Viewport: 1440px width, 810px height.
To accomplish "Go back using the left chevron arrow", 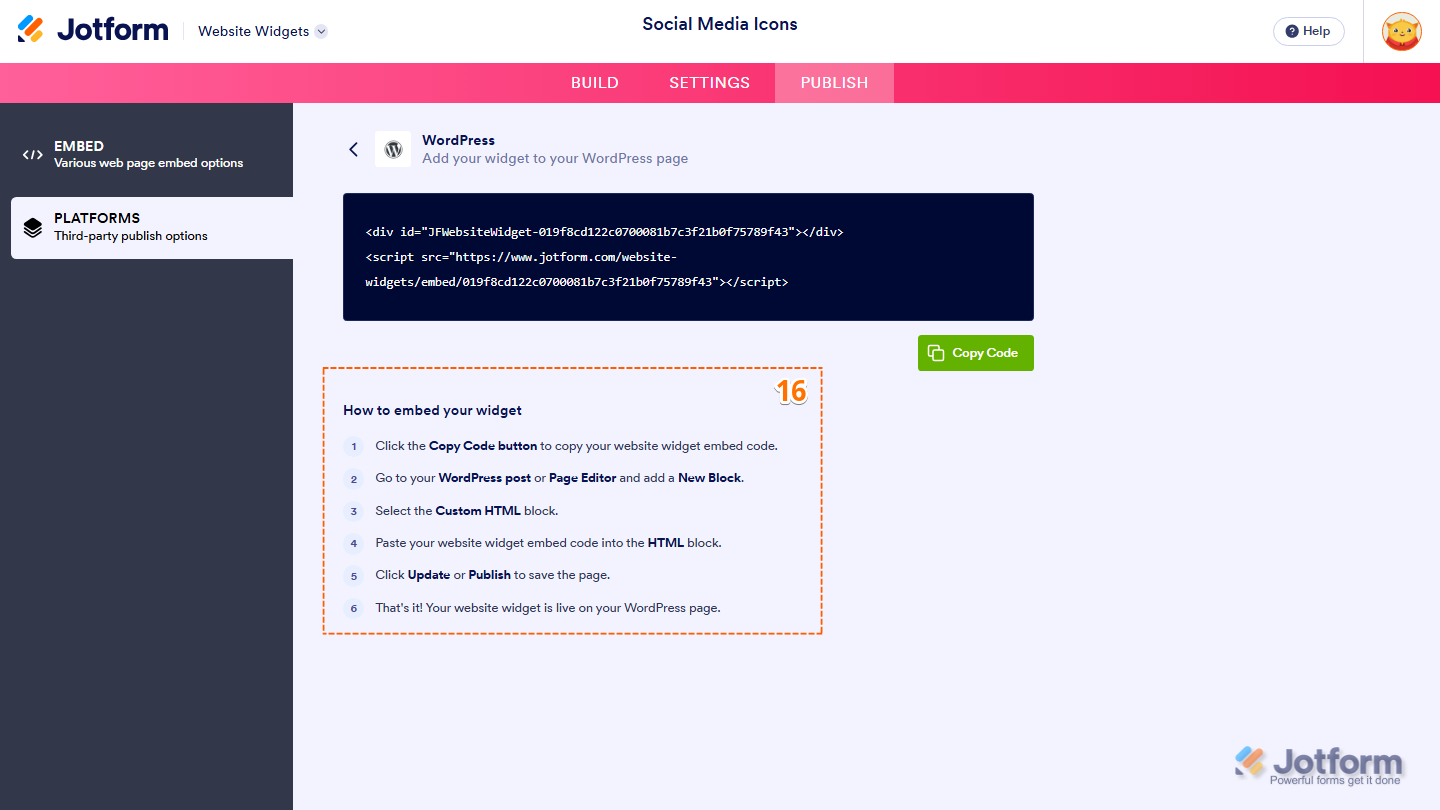I will click(x=353, y=149).
